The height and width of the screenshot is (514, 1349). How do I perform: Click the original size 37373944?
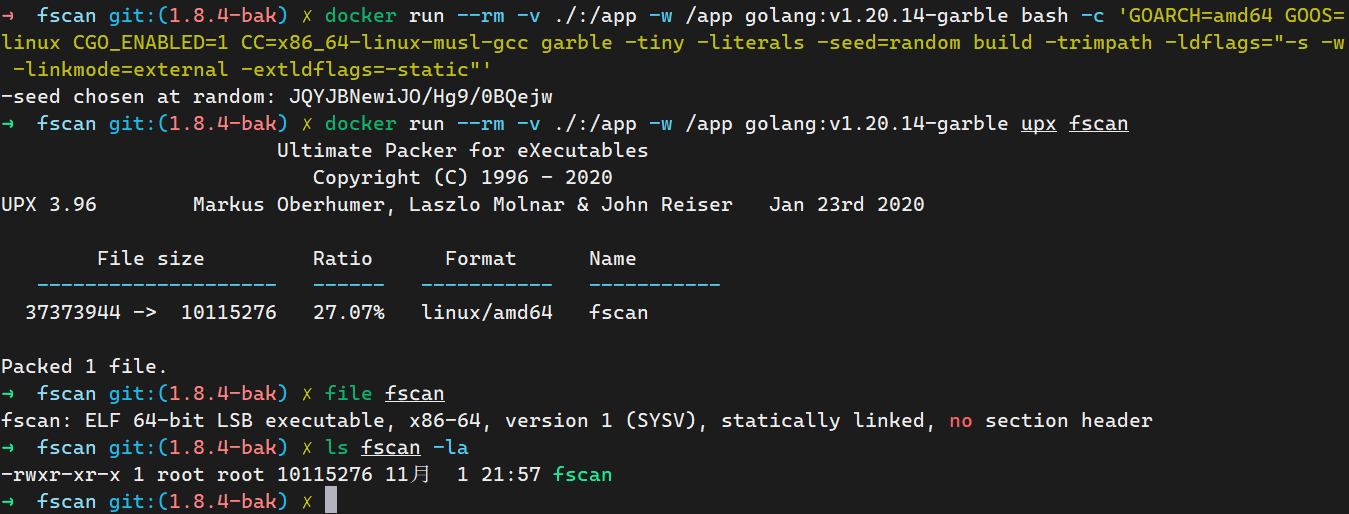click(x=73, y=313)
